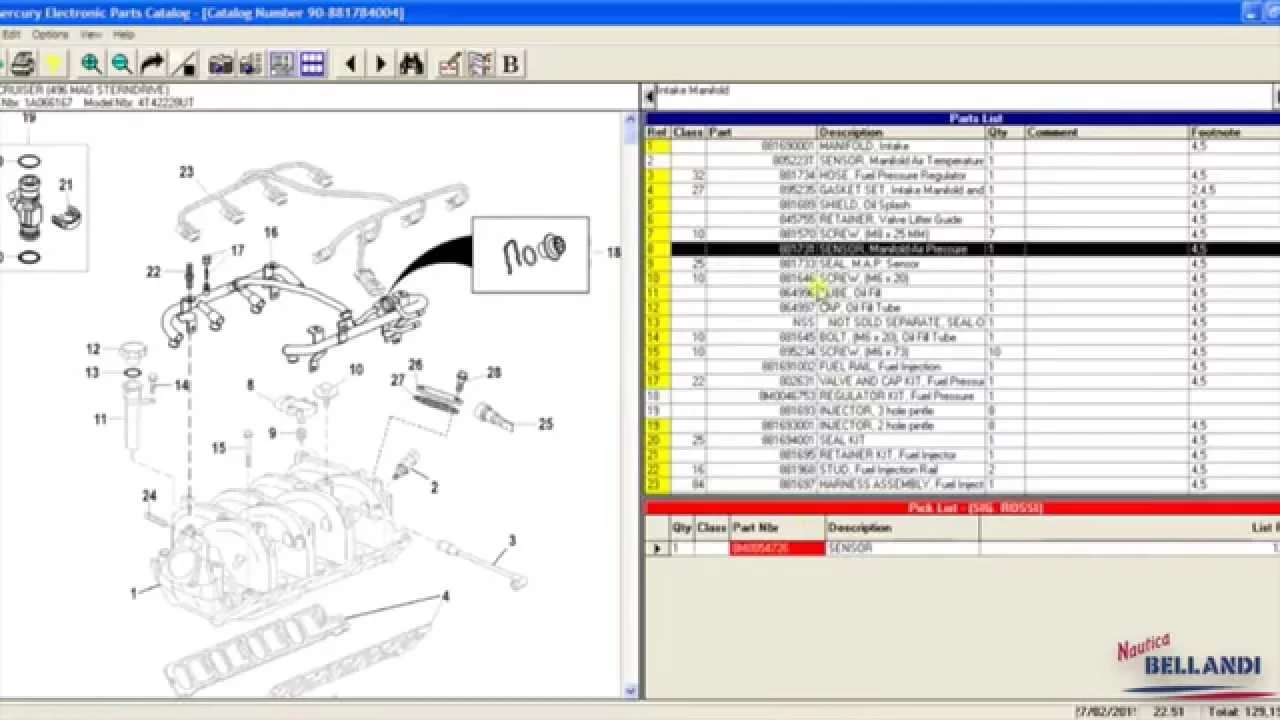This screenshot has height=720, width=1280.
Task: Click callout number 25 in the diagram
Action: click(x=545, y=424)
